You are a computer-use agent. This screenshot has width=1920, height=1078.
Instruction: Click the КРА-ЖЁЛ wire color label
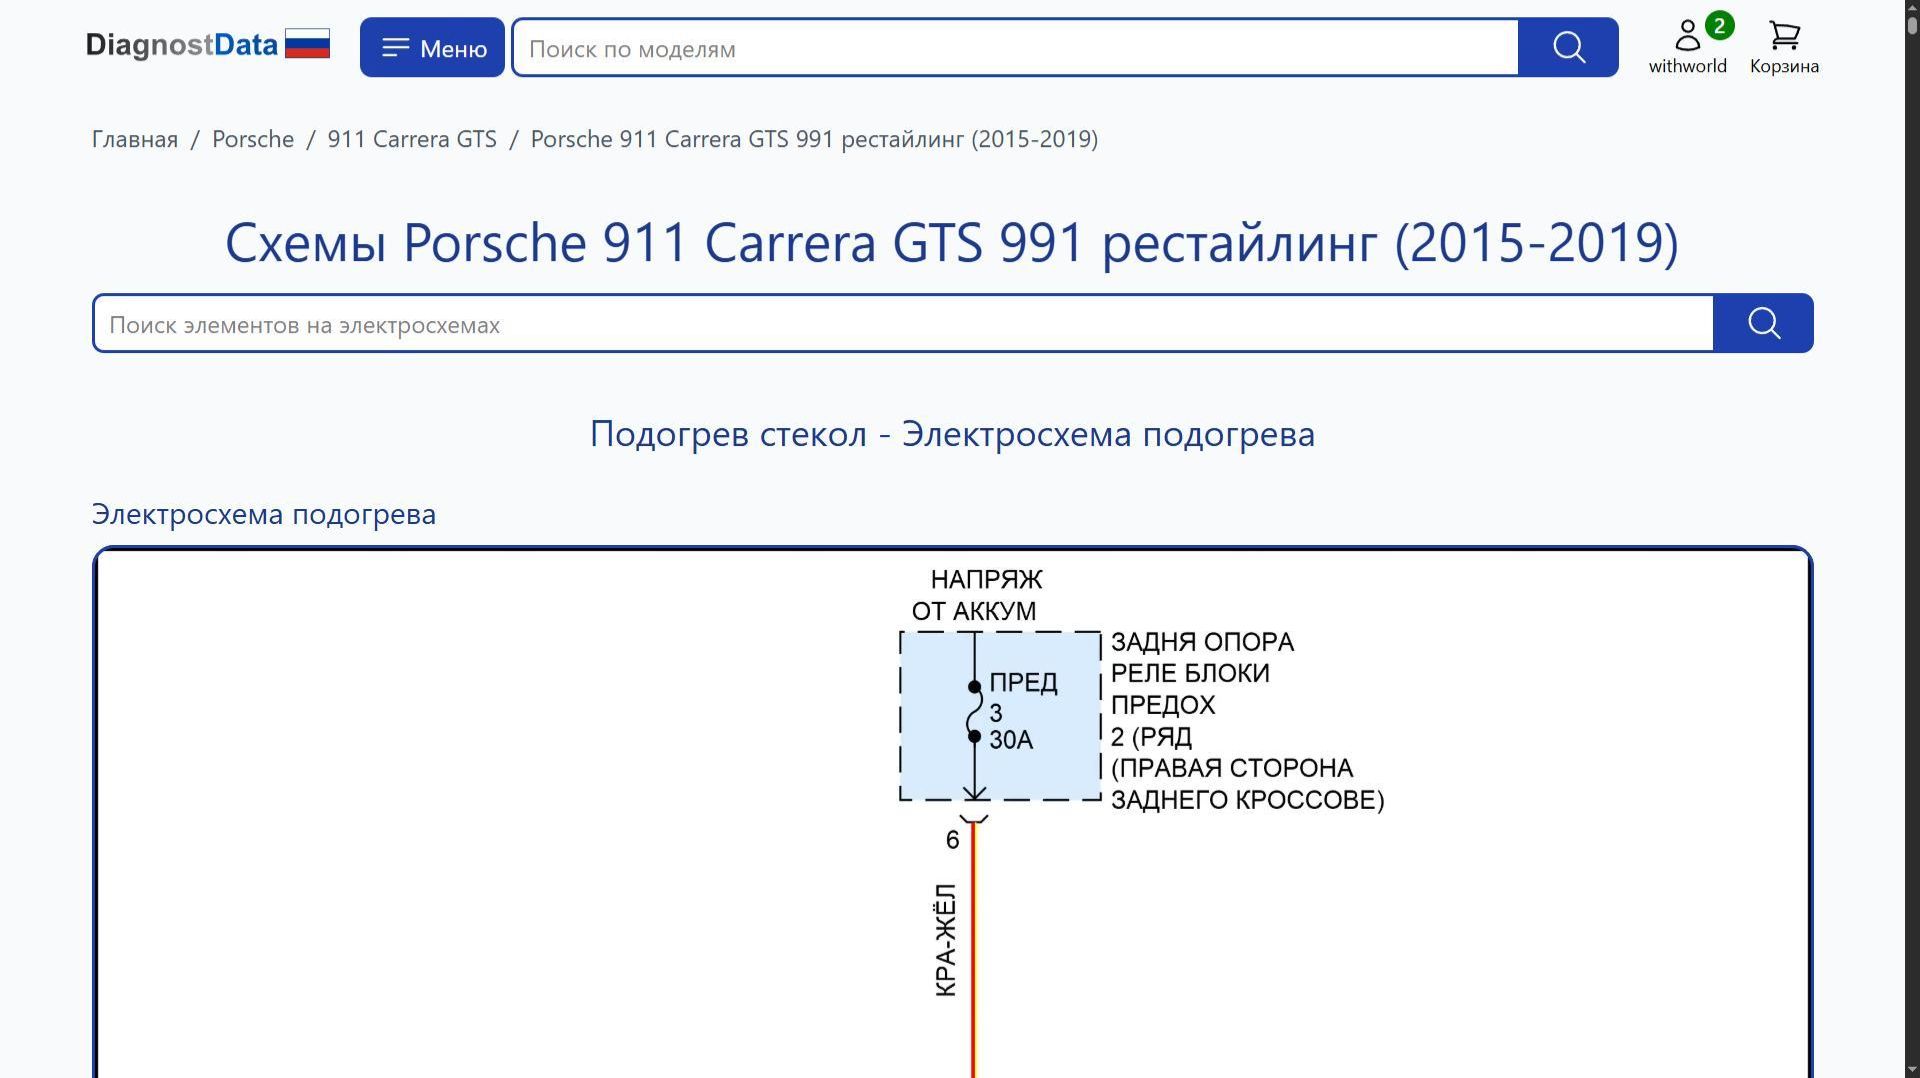click(x=945, y=940)
